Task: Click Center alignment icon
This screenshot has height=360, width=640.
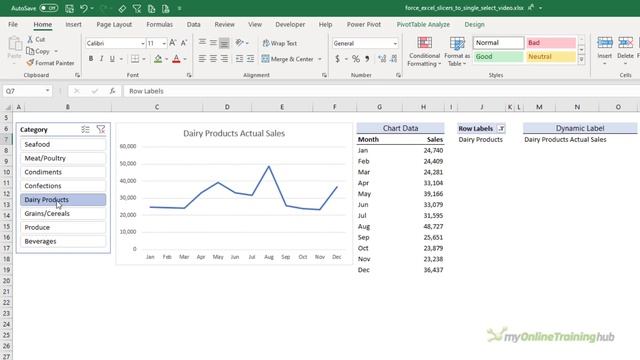Action: tap(213, 59)
